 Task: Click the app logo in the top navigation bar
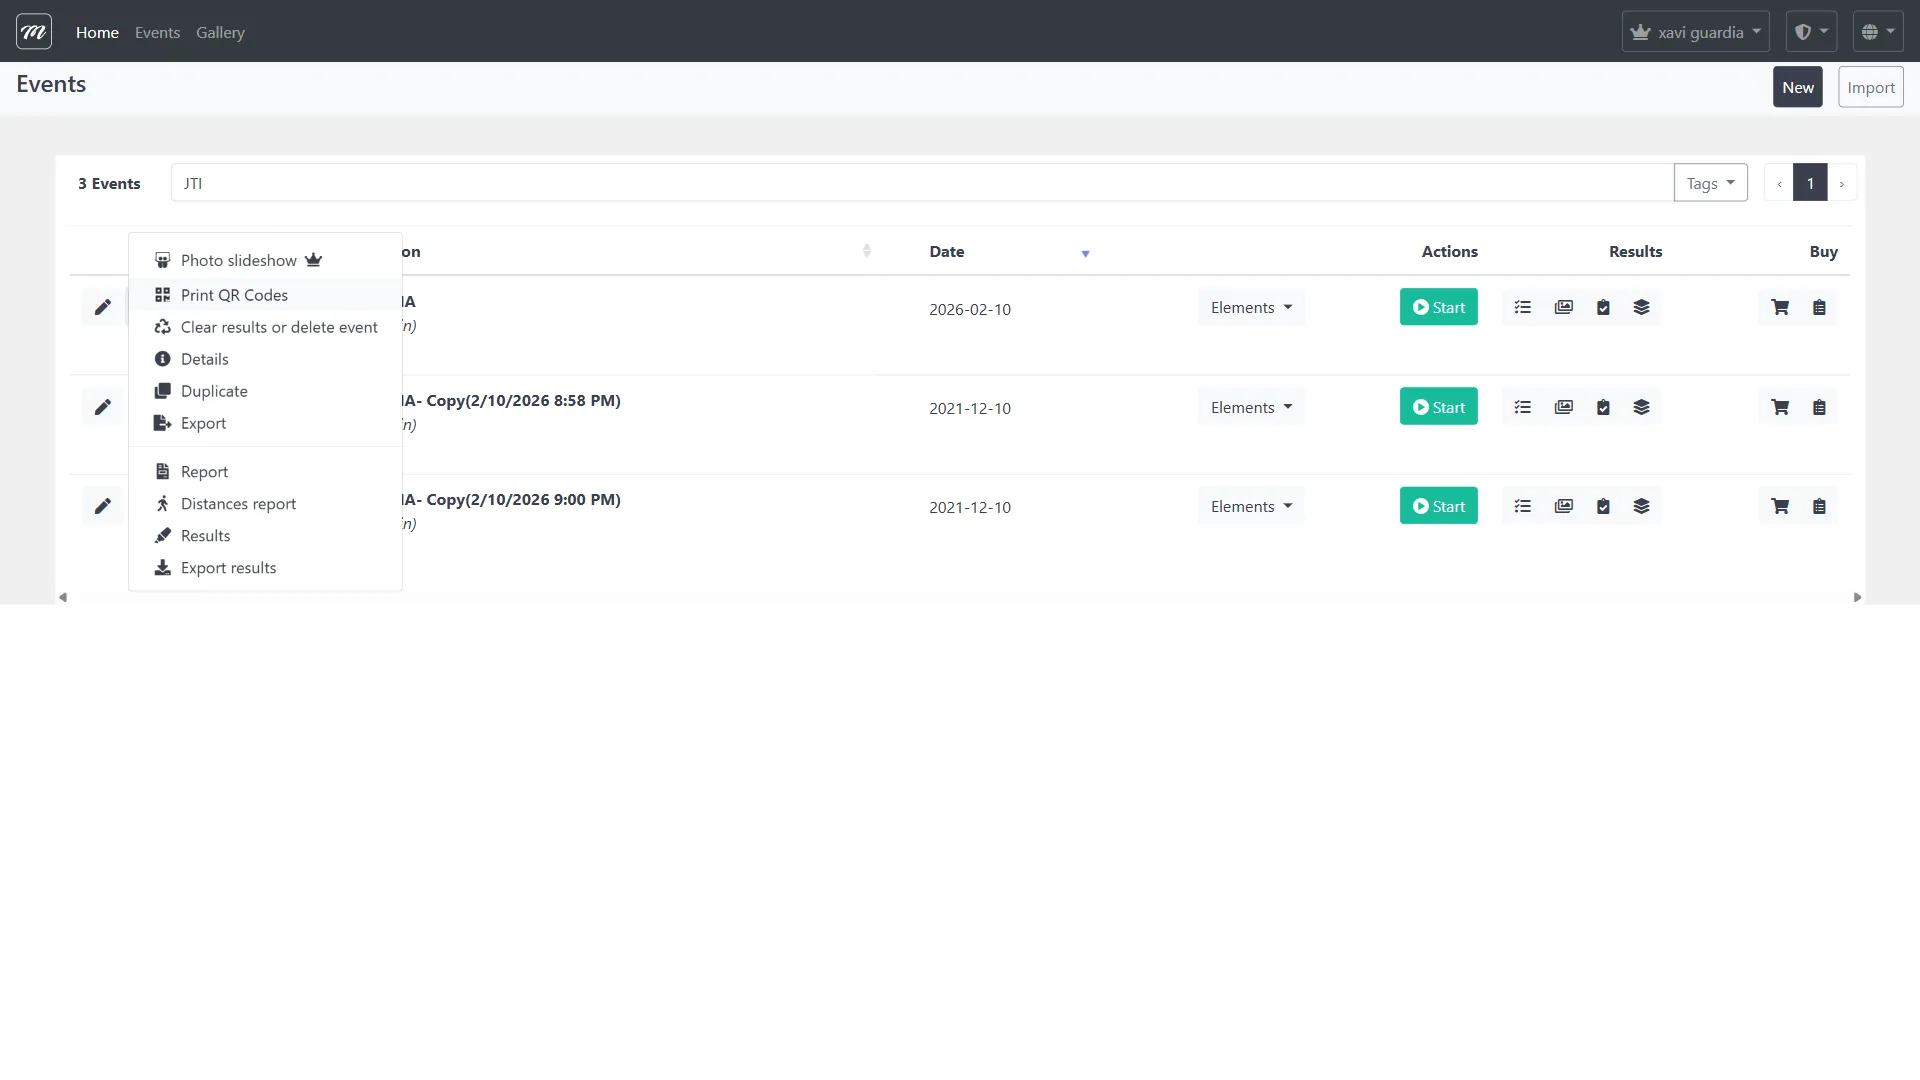[34, 32]
